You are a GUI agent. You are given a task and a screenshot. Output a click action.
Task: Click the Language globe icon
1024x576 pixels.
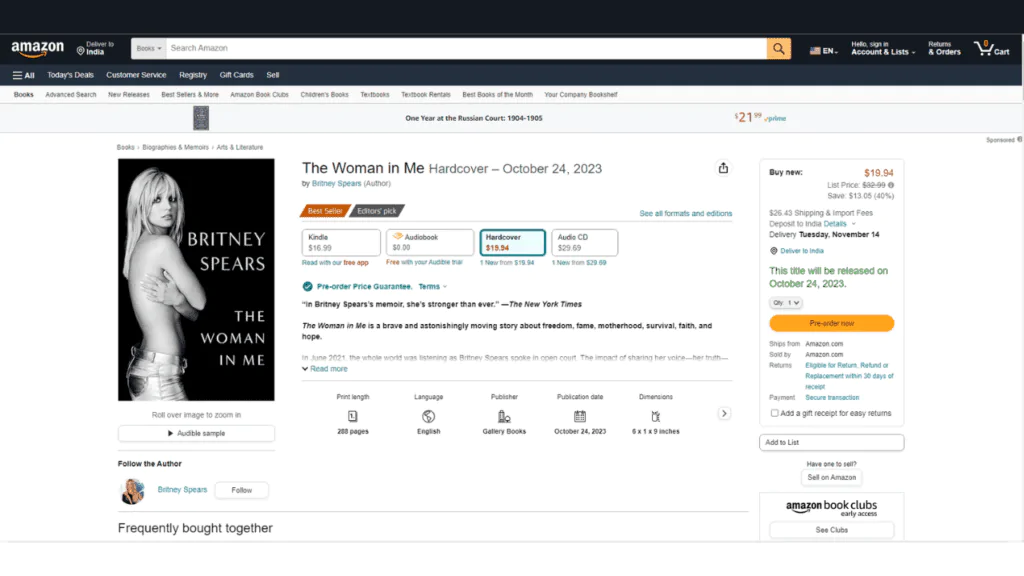point(428,416)
